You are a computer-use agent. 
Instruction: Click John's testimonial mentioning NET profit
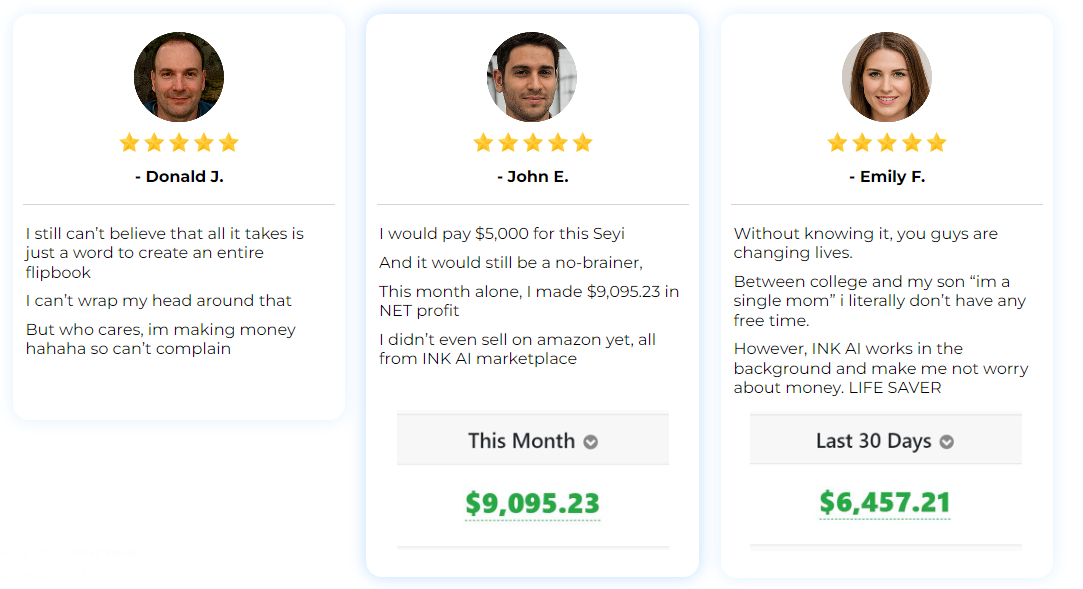tap(529, 301)
